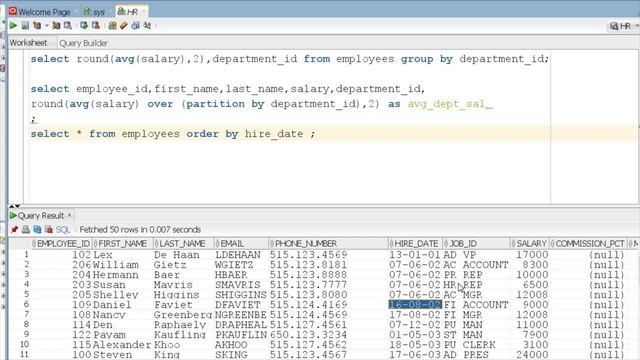The height and width of the screenshot is (360, 640).
Task: Open the Explain Plan dropdown arrow
Action: (x=47, y=26)
